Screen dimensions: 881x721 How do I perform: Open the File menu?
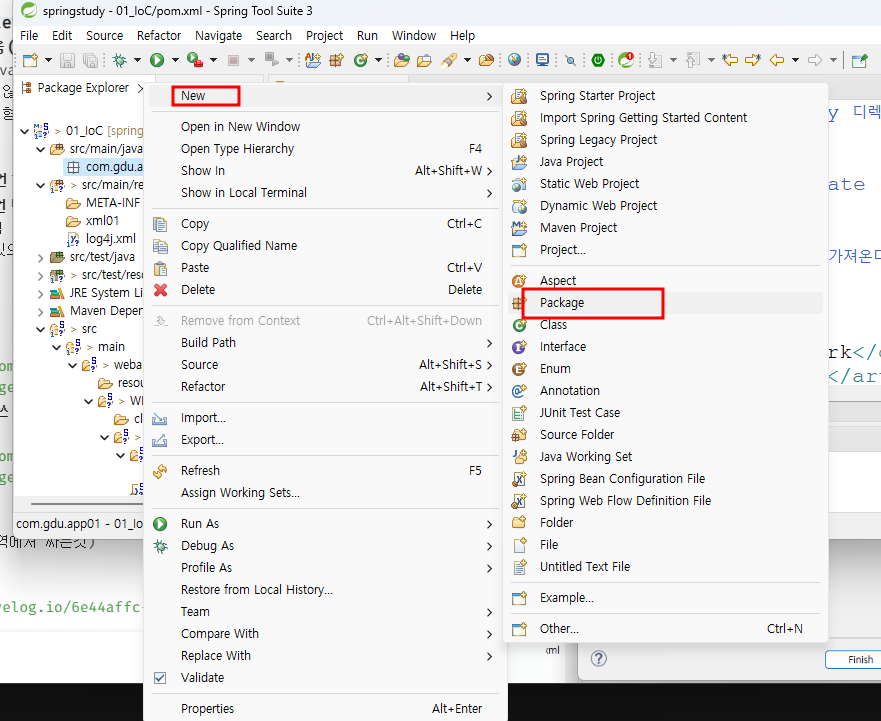pos(29,35)
